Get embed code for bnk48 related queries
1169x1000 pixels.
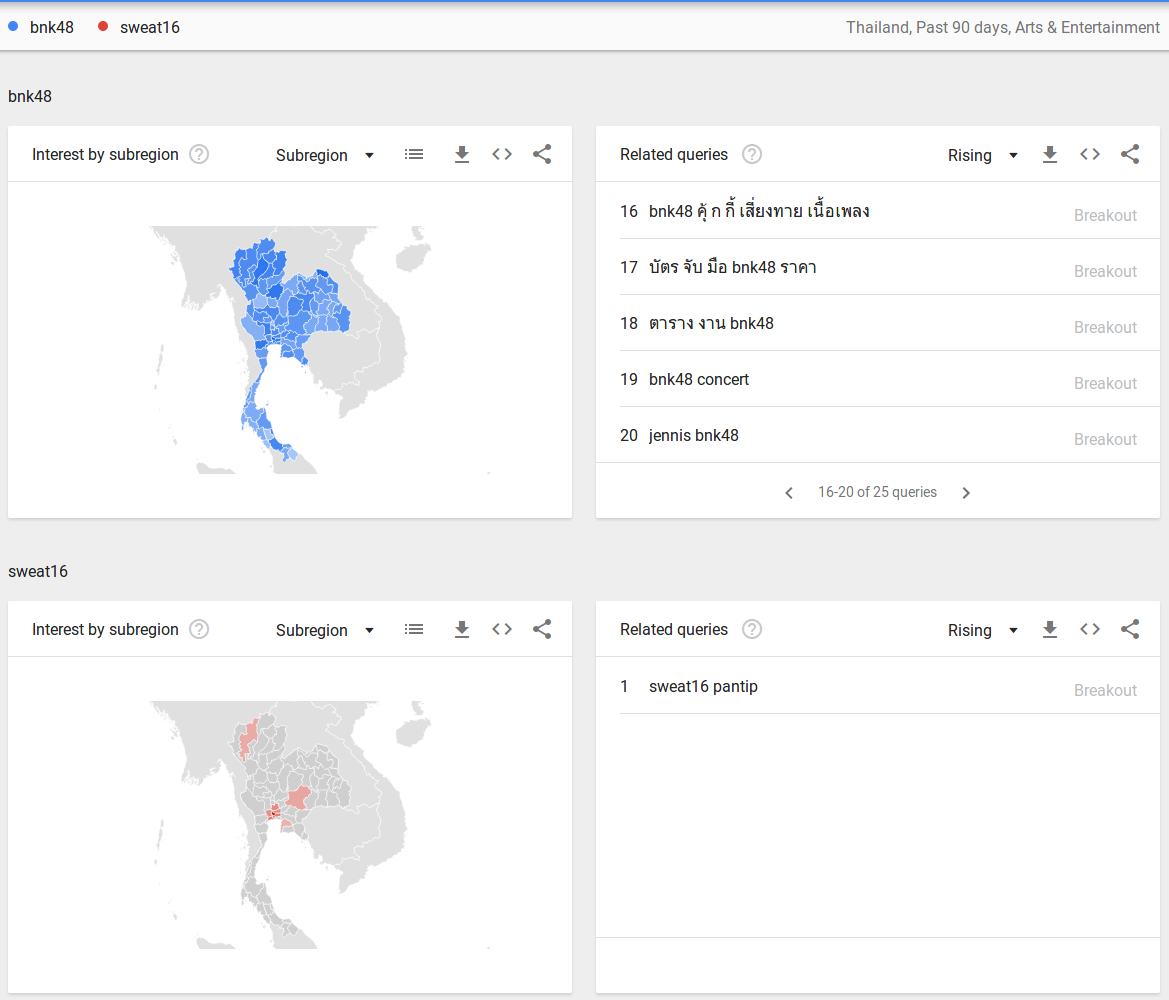pyautogui.click(x=1090, y=154)
